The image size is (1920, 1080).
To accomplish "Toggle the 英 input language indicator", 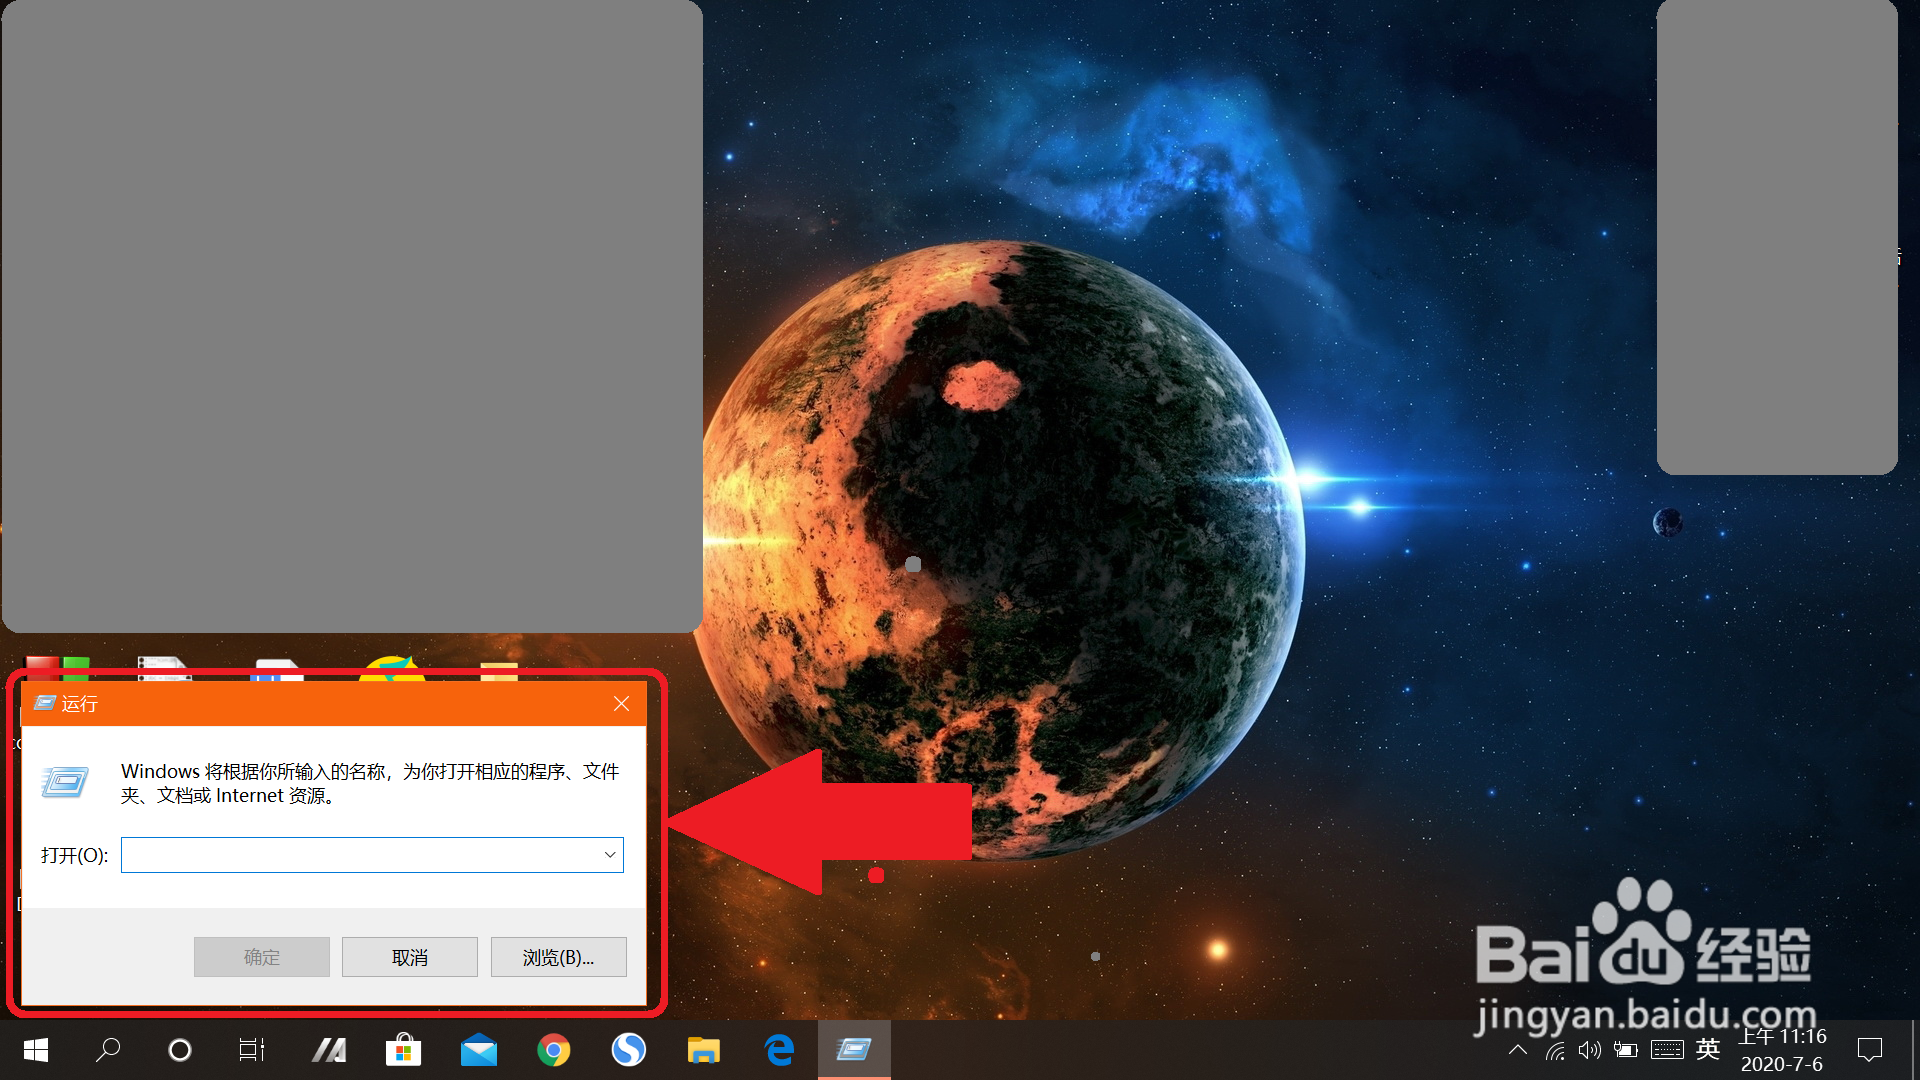I will 1708,1049.
